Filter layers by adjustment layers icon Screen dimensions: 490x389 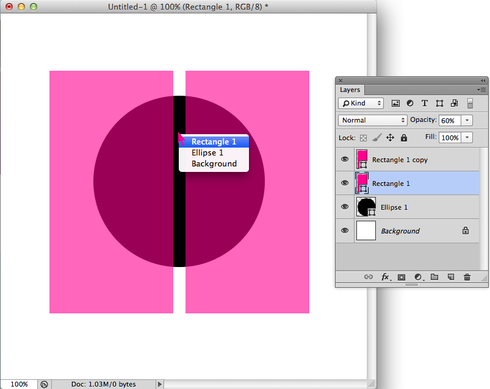[x=410, y=103]
